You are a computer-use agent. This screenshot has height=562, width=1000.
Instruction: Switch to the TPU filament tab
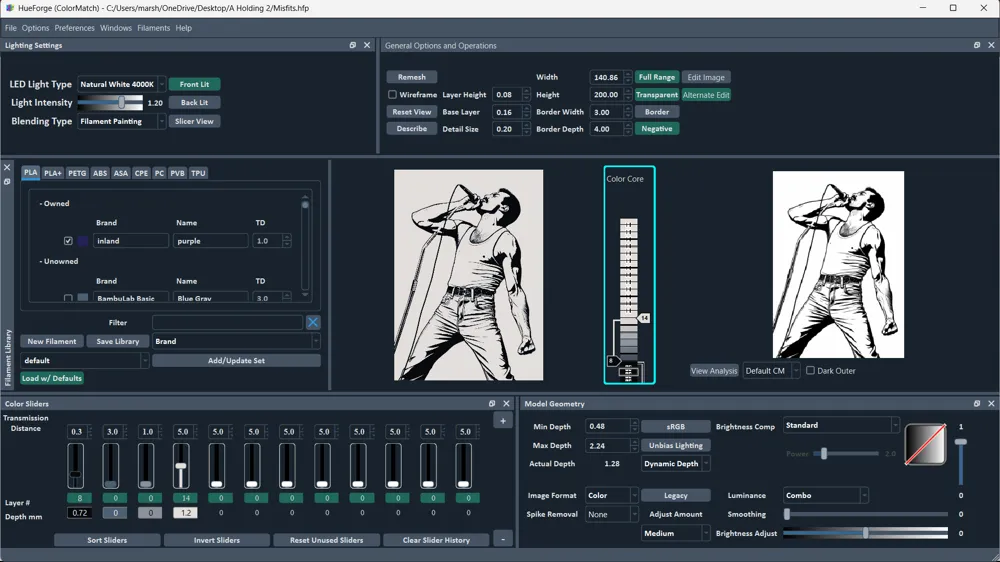[x=198, y=173]
